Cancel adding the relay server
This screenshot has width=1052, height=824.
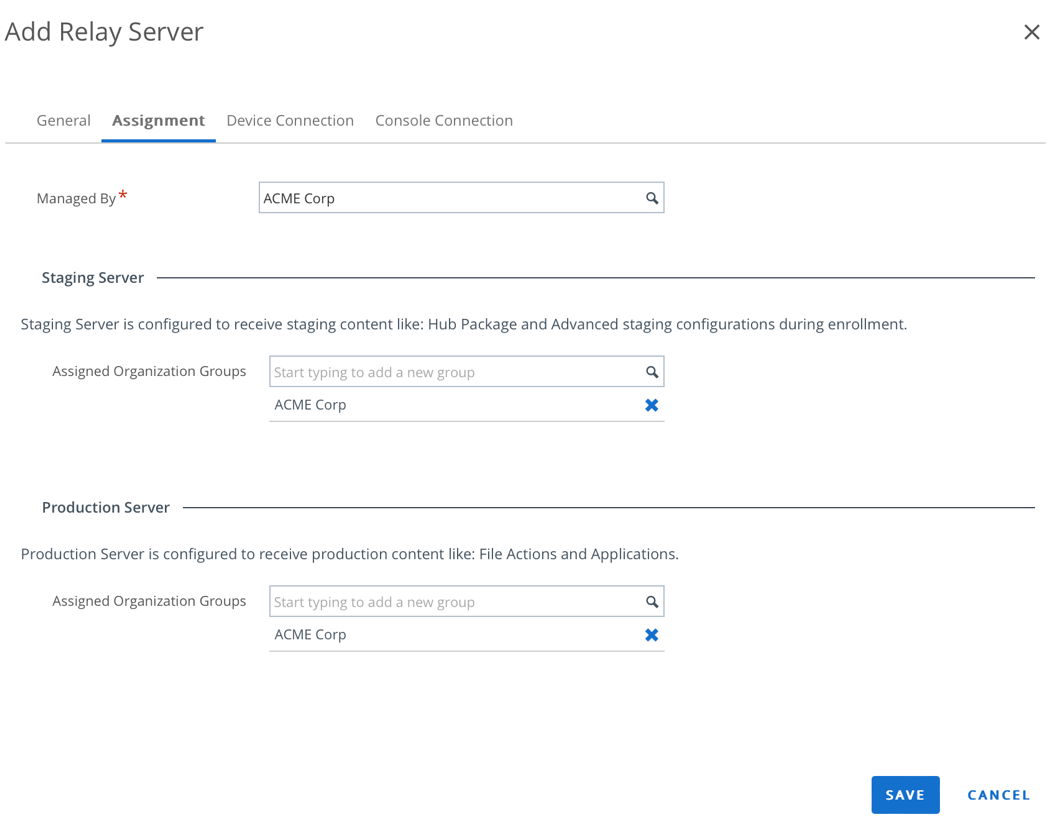pyautogui.click(x=998, y=795)
